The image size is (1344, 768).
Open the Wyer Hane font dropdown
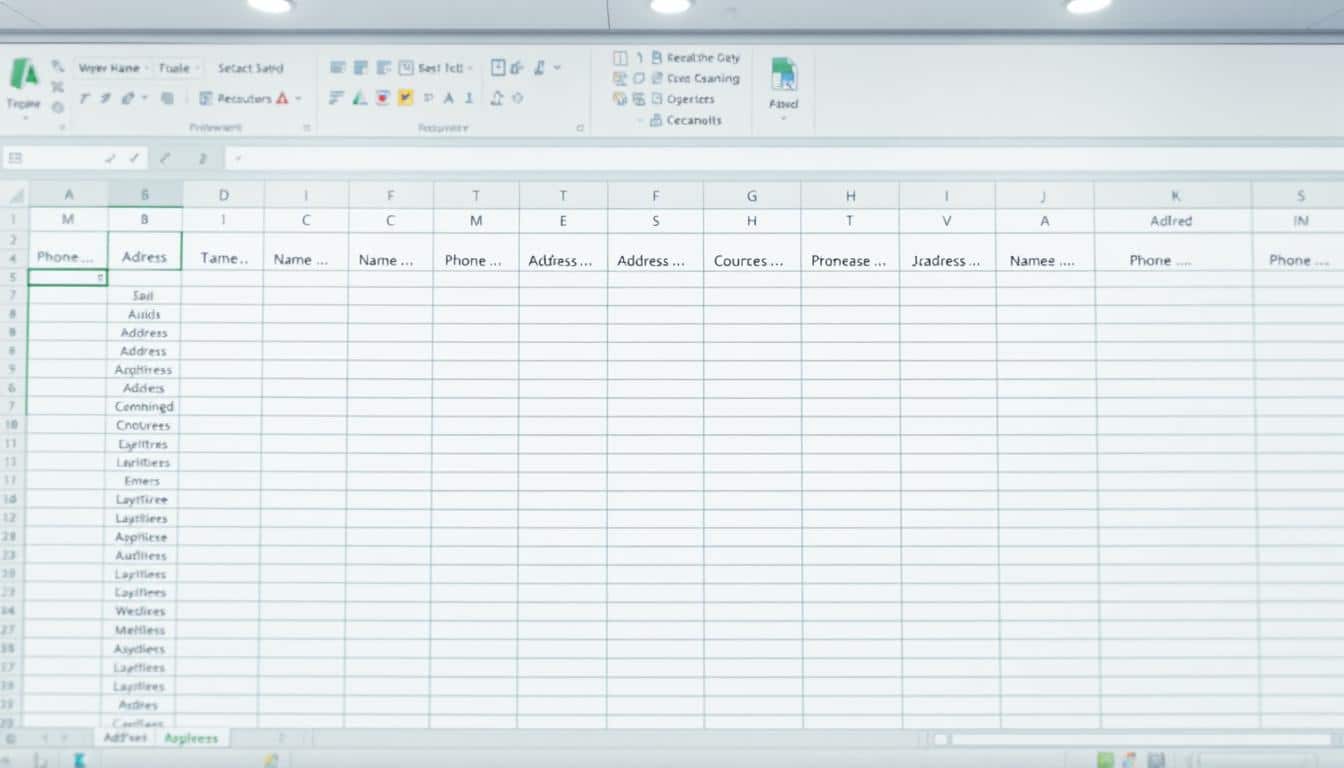[x=147, y=68]
